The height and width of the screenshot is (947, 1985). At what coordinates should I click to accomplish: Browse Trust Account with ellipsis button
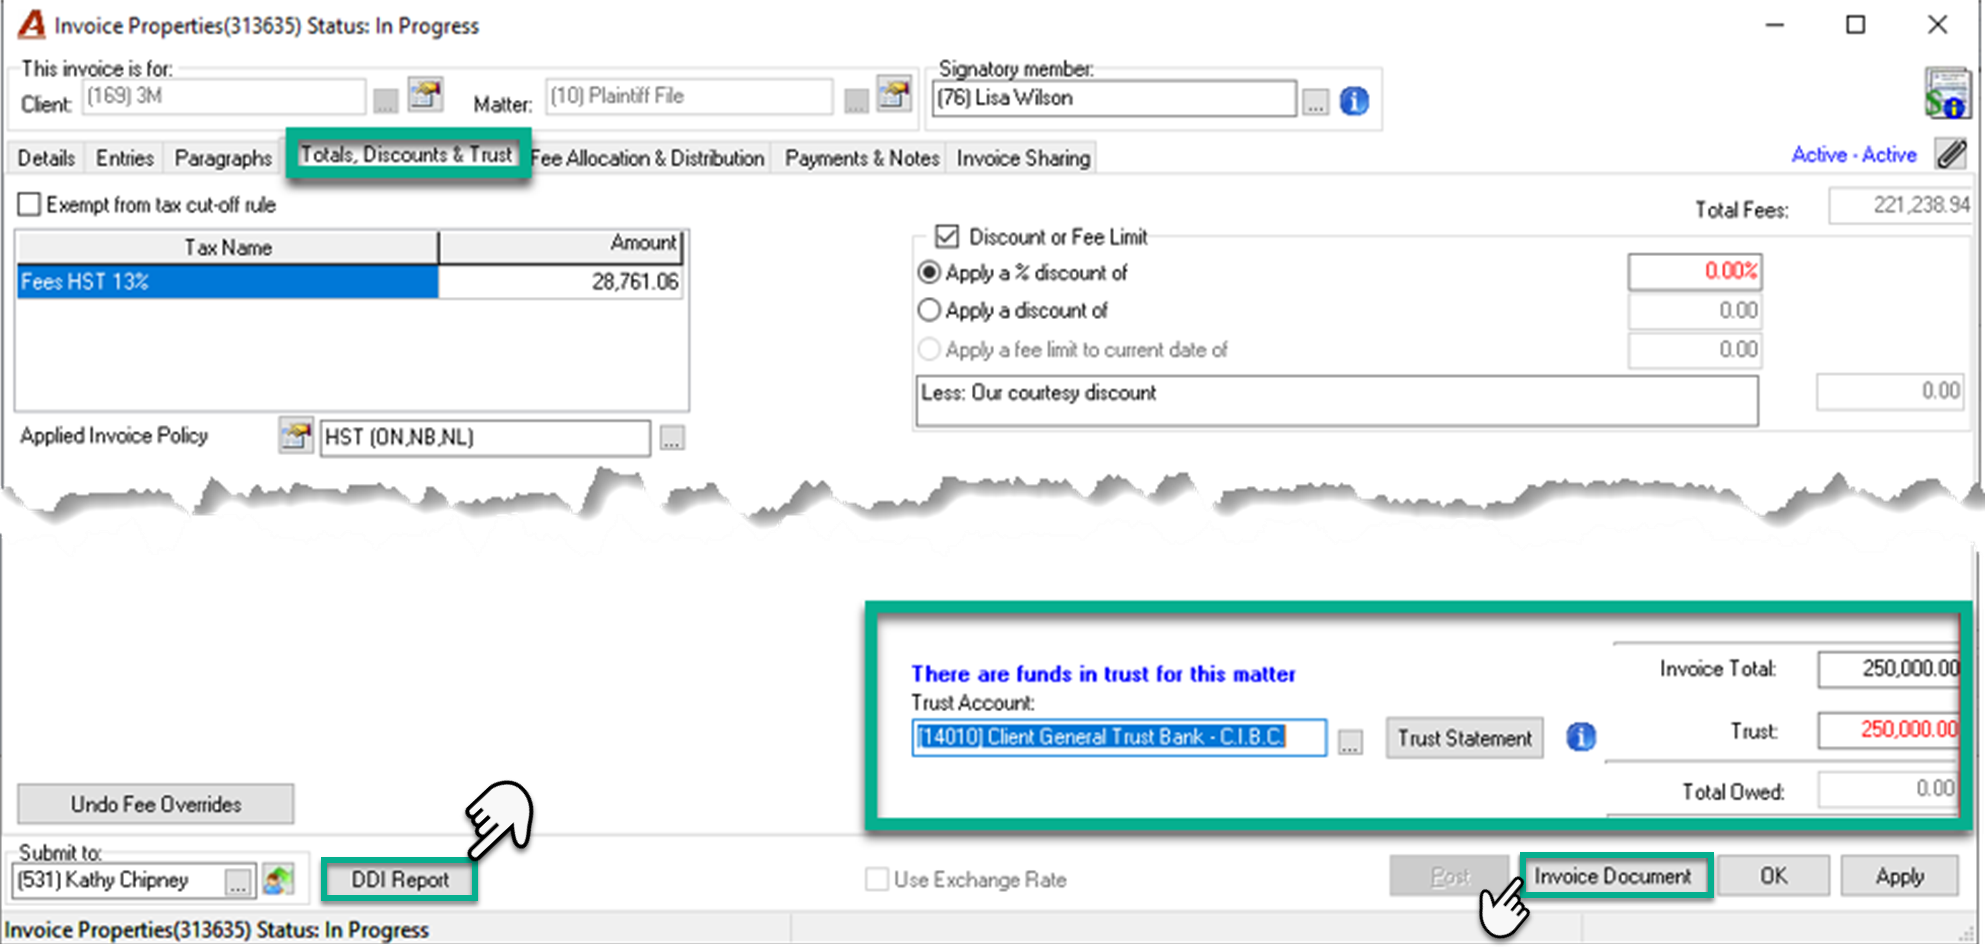point(1350,741)
